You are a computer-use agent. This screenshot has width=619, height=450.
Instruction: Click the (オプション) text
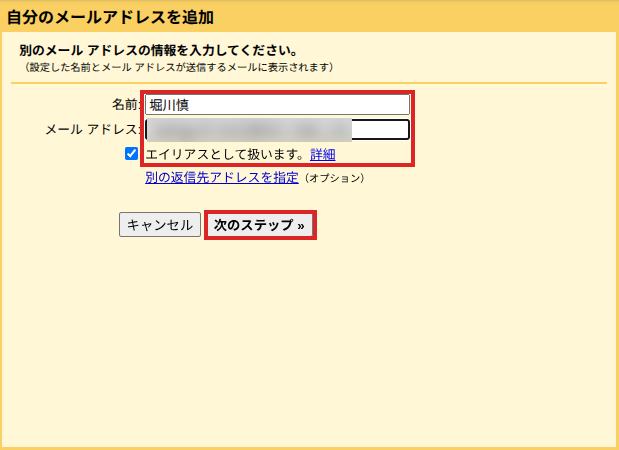(x=334, y=178)
